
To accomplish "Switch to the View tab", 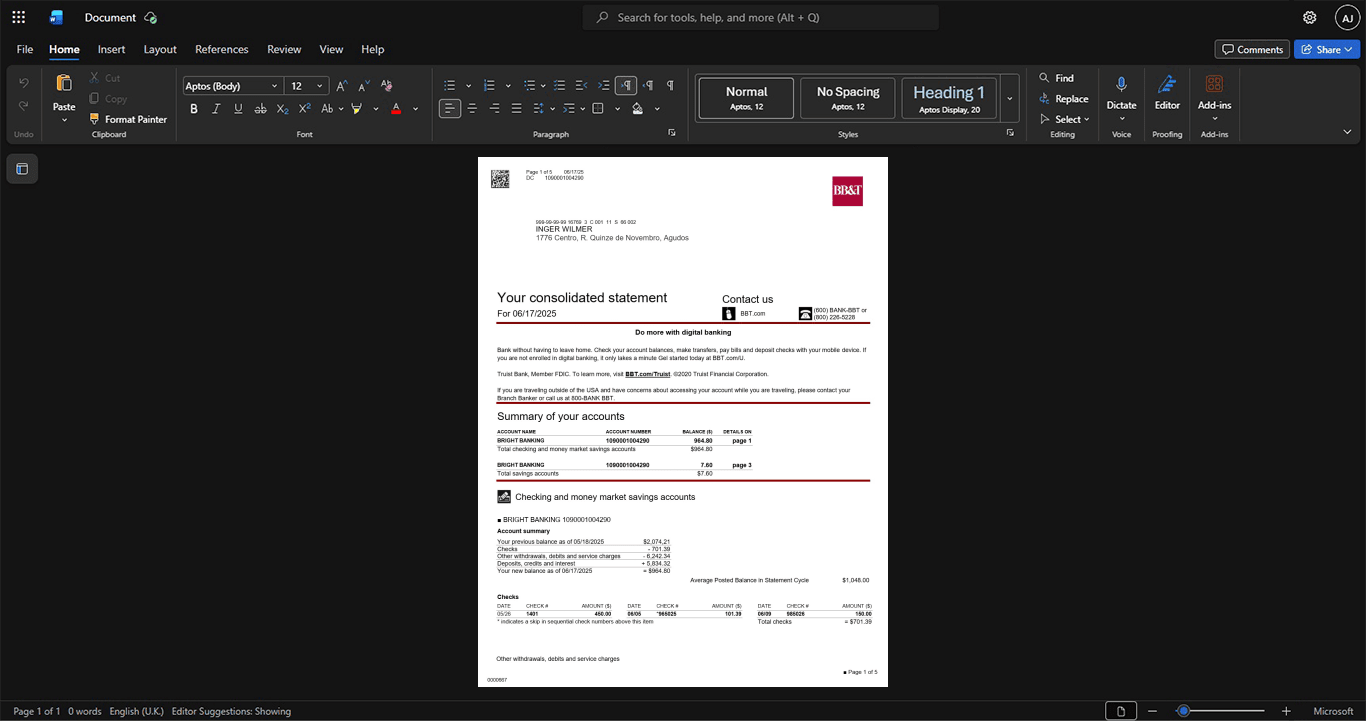I will (x=331, y=49).
